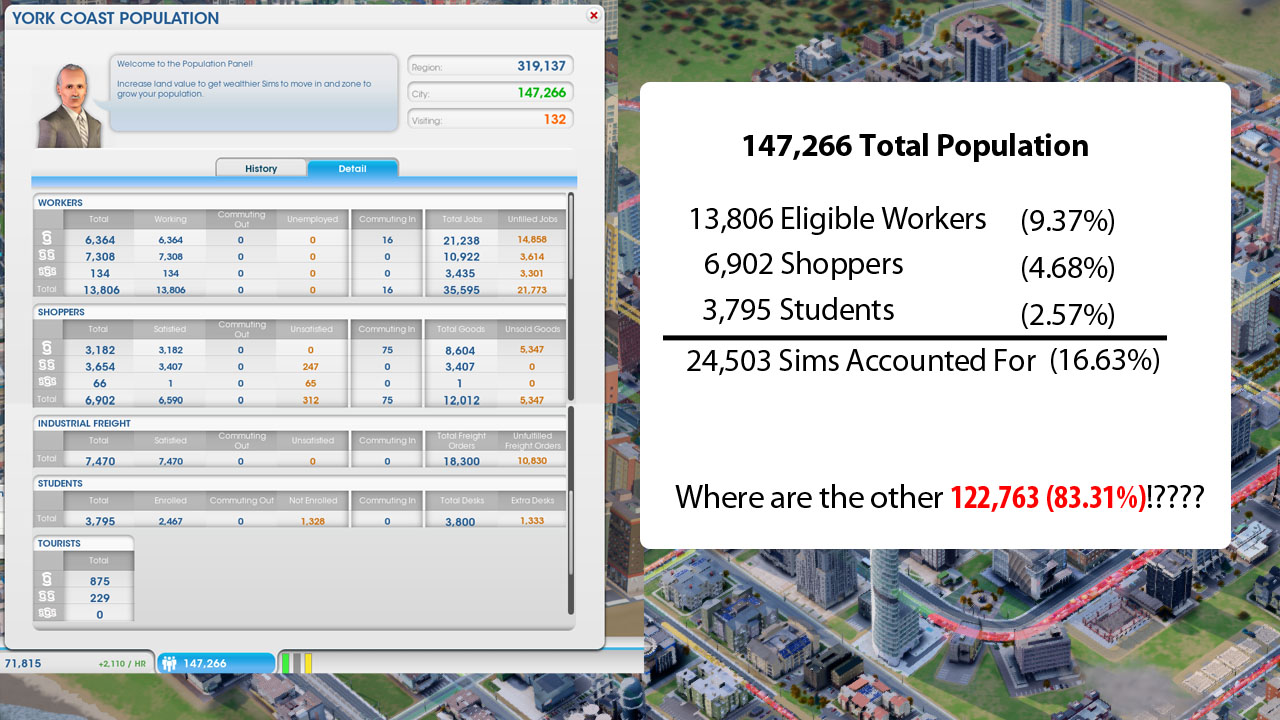
Task: Switch to the History tab
Action: (261, 168)
